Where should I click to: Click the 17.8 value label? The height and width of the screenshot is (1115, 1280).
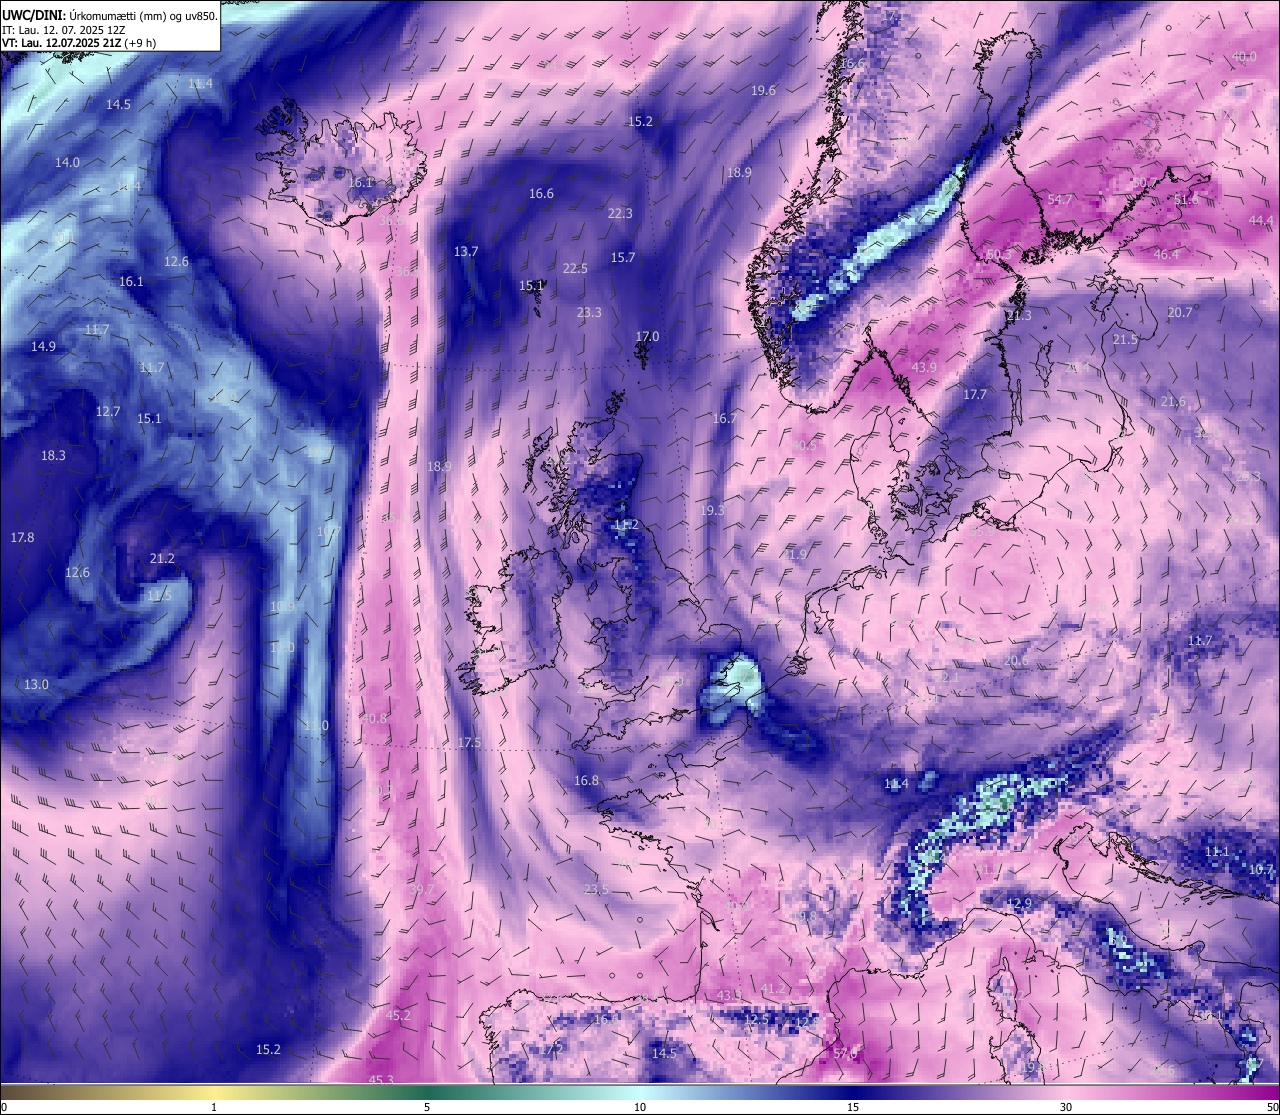(x=22, y=537)
